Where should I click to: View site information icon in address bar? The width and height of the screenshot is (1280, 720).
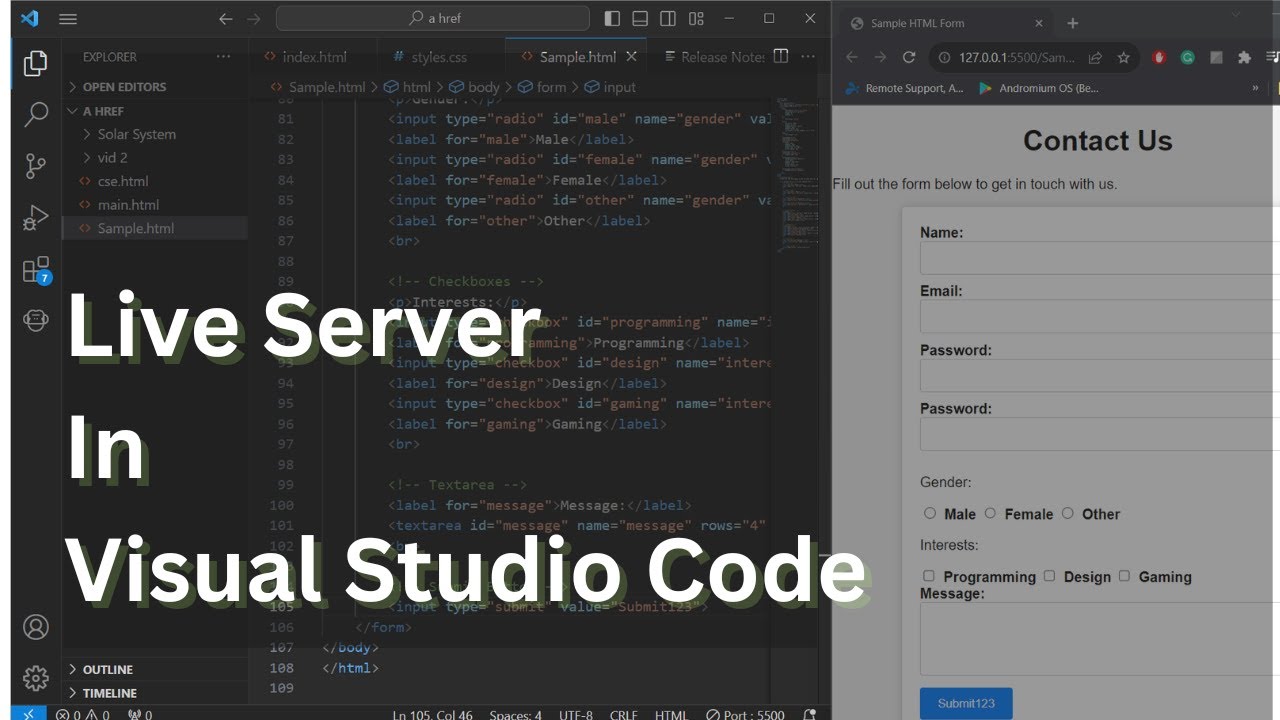[x=943, y=58]
